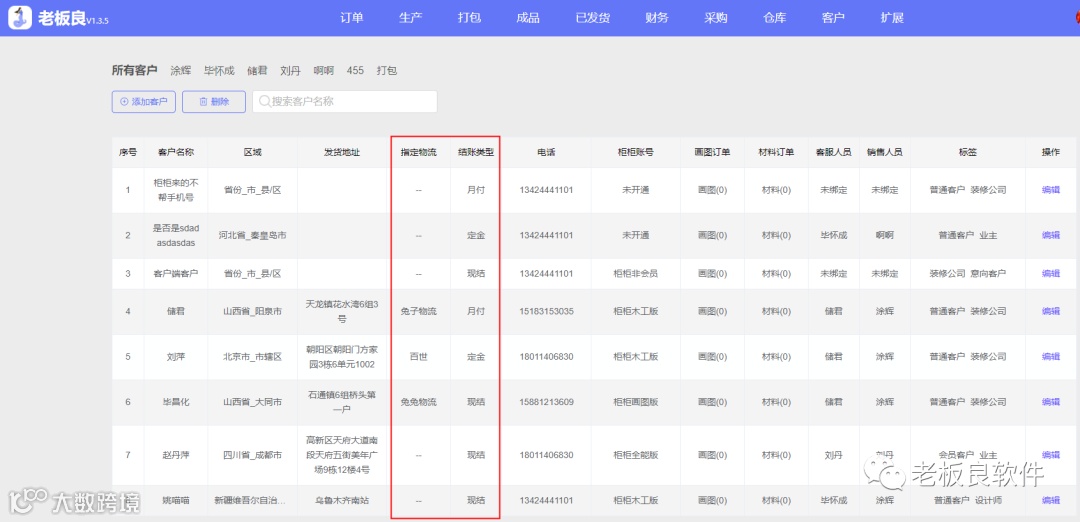This screenshot has height=522, width=1080.
Task: Open the 成品 menu
Action: (528, 18)
